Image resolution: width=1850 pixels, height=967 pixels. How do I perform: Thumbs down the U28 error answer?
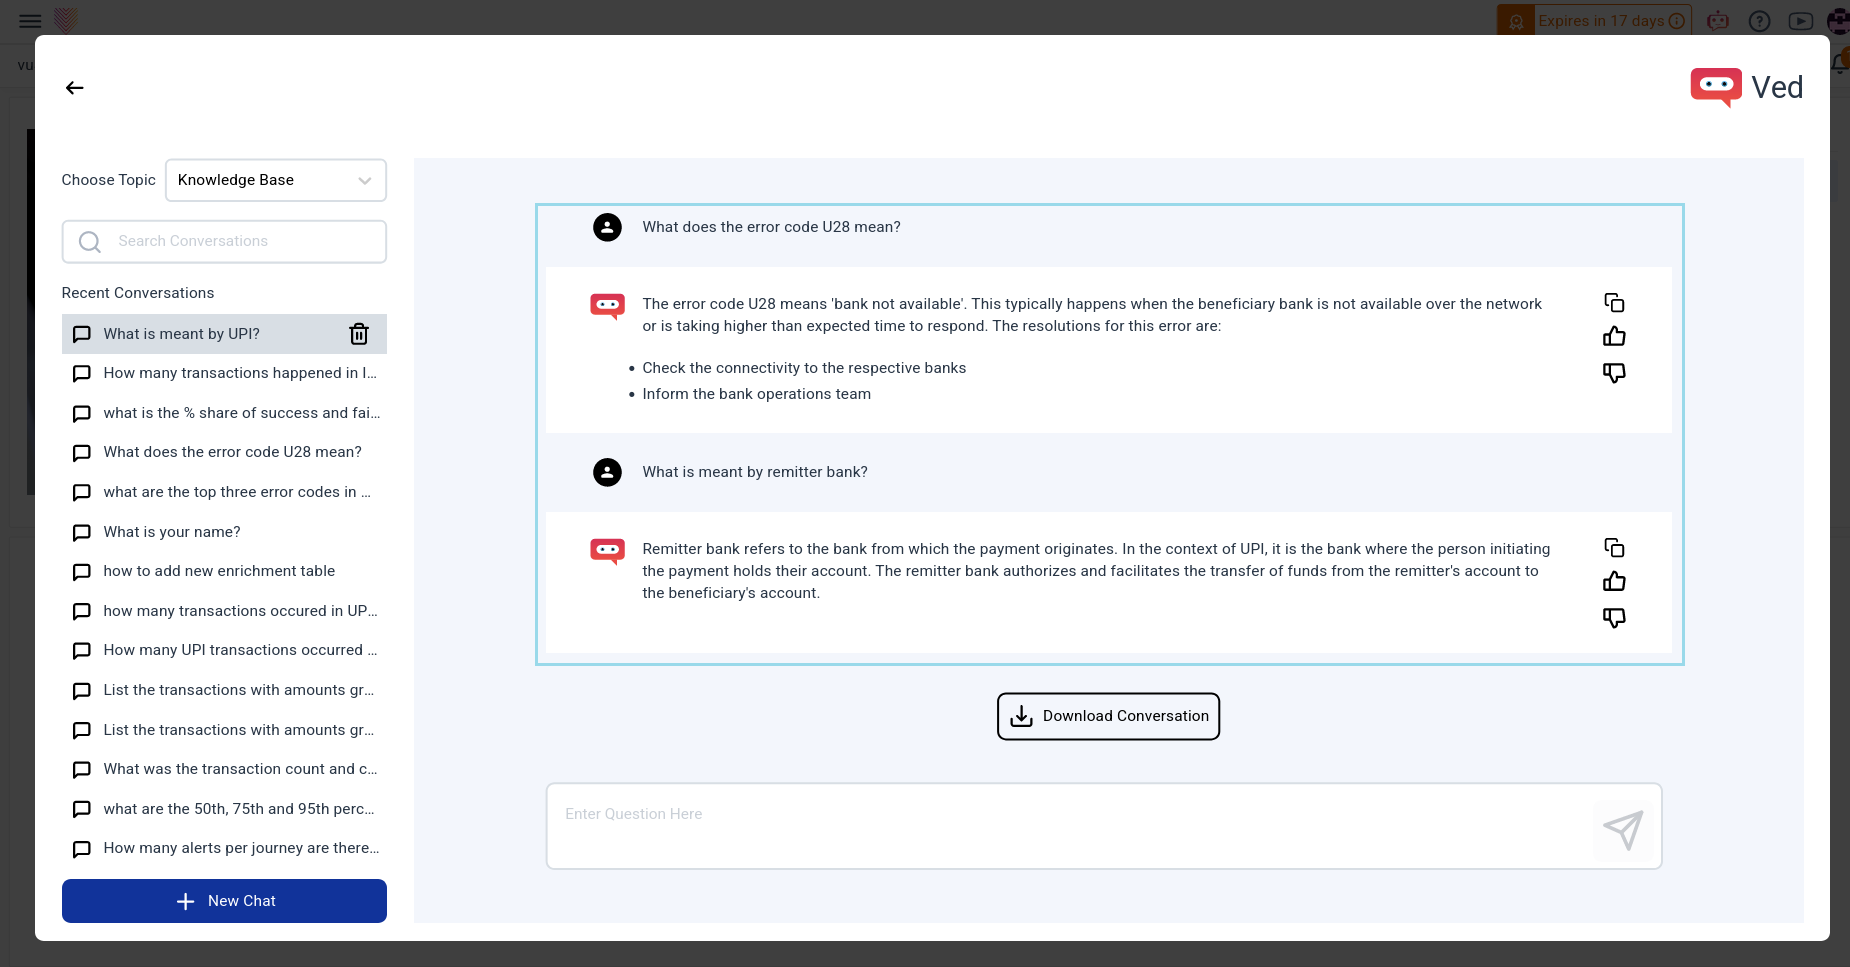[x=1614, y=372]
